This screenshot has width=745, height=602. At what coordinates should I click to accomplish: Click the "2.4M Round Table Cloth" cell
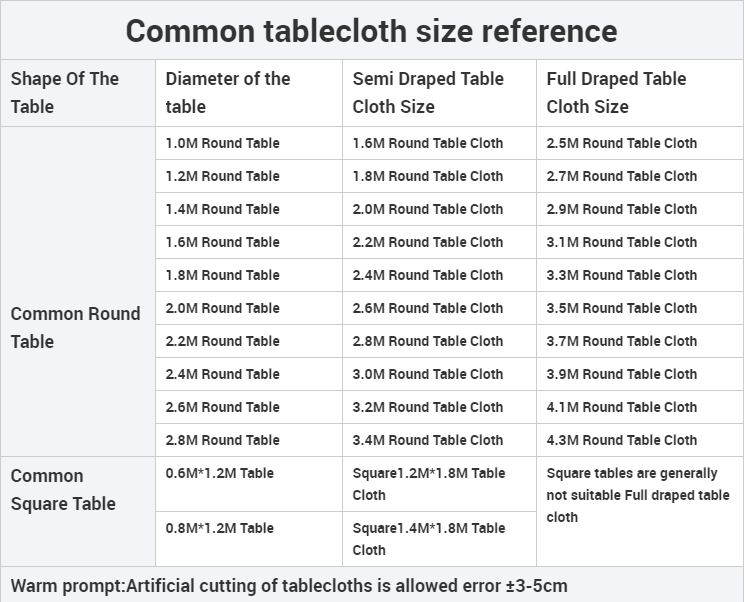(x=428, y=275)
